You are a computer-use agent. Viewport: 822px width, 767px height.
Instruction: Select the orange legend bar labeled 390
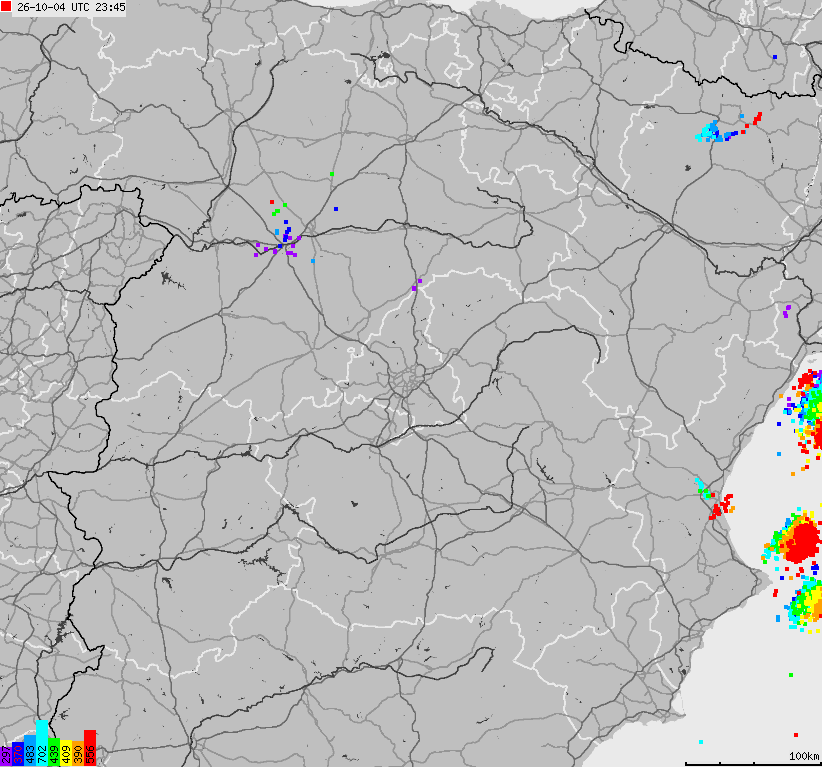[x=78, y=753]
